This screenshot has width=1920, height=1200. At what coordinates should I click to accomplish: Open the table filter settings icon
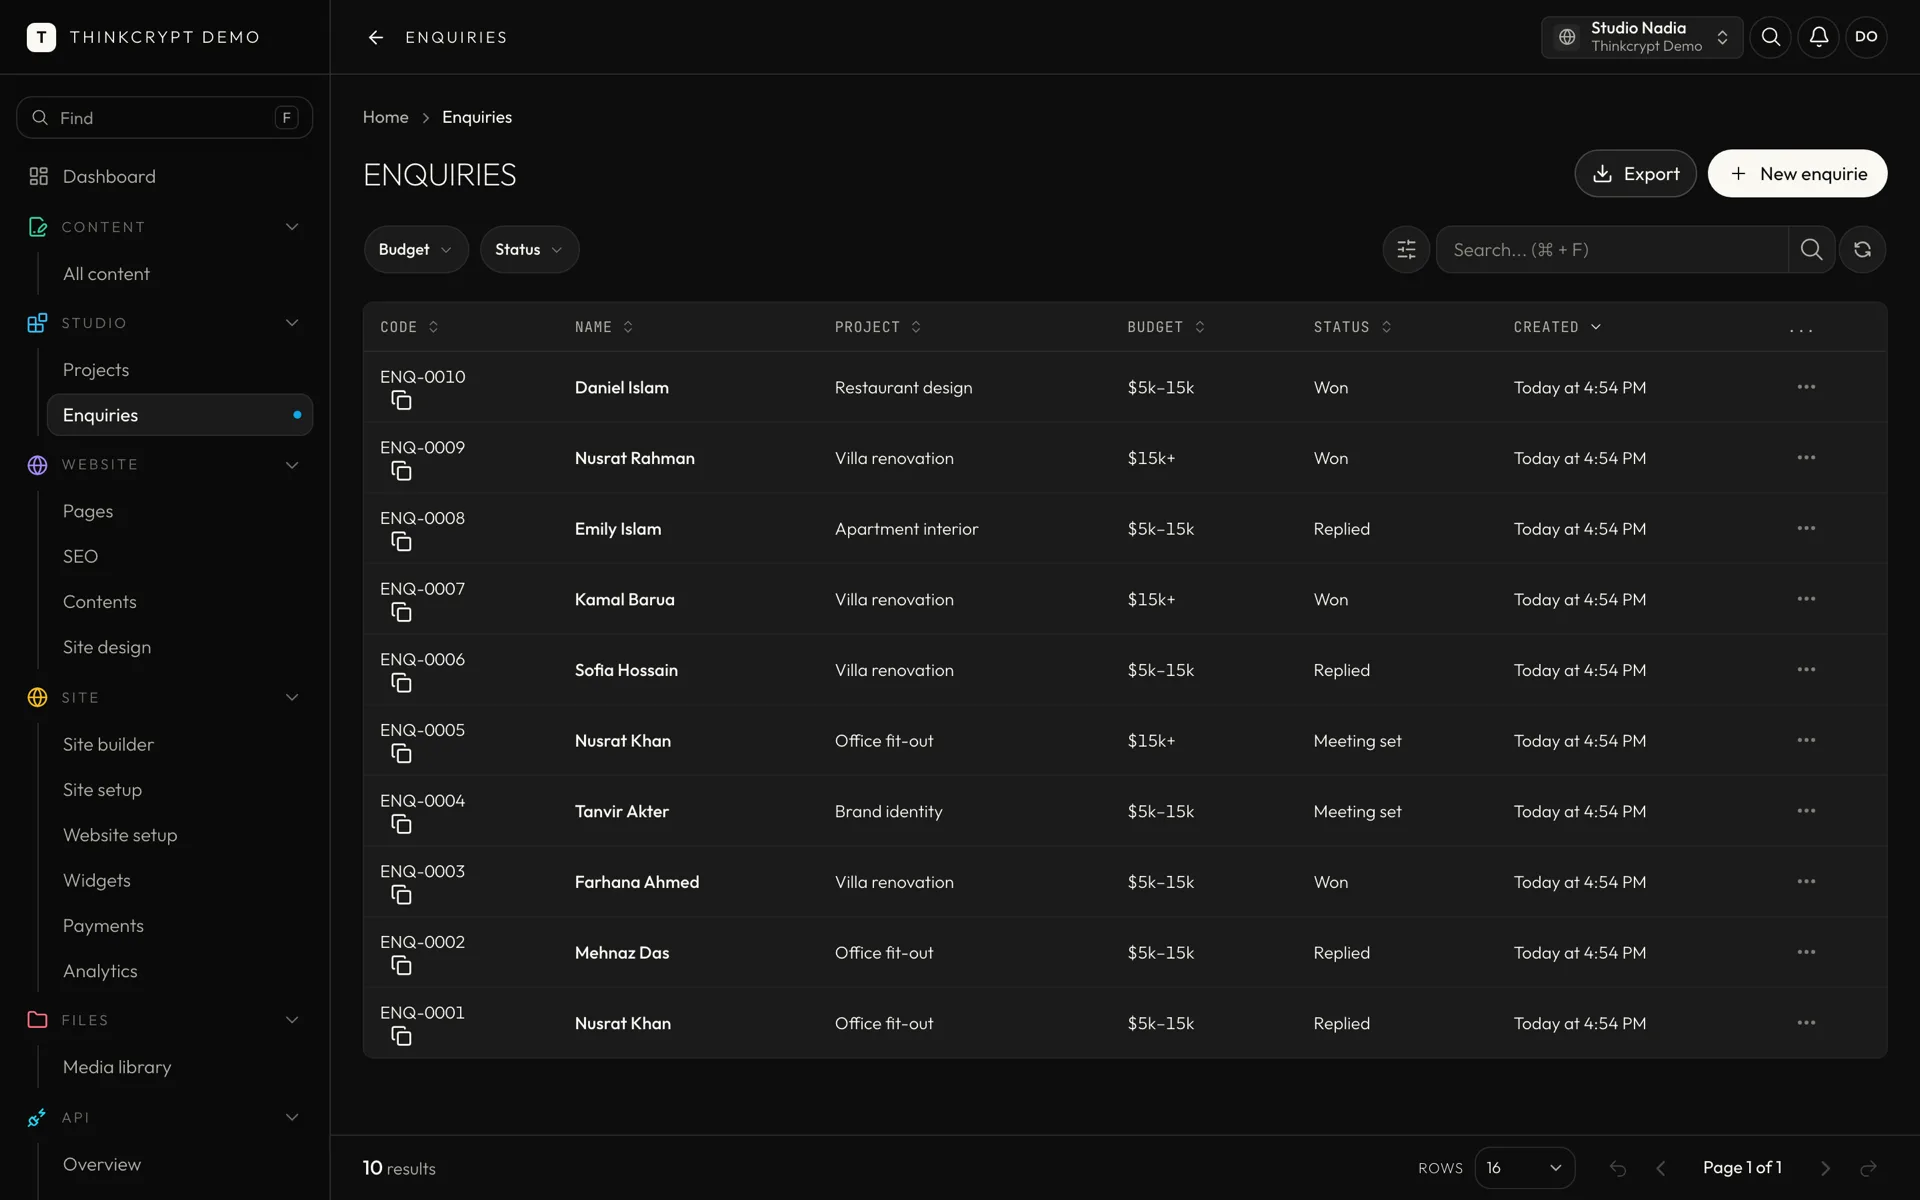1406,249
